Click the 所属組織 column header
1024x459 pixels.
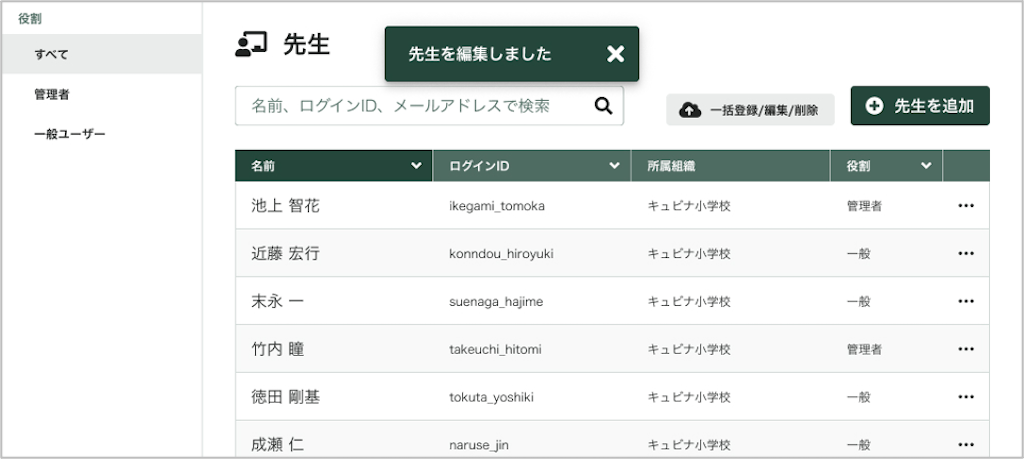click(730, 166)
